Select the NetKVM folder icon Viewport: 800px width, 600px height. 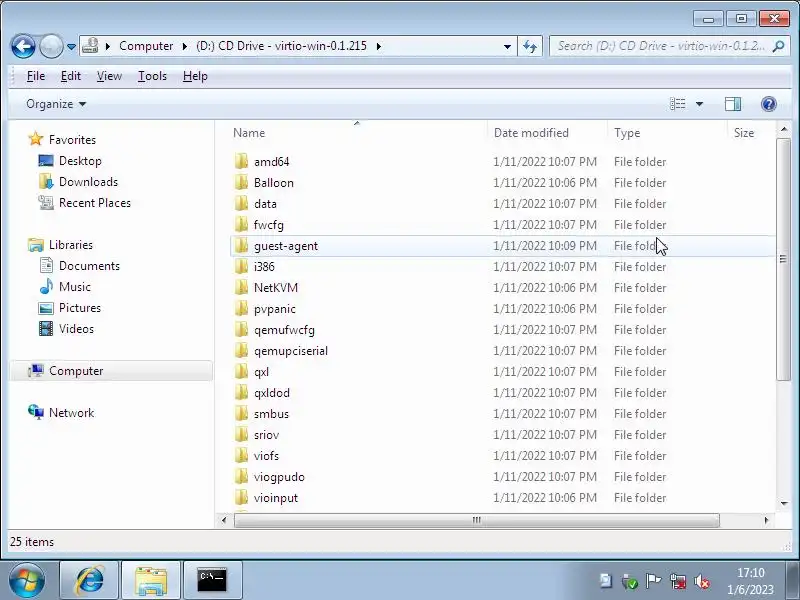coord(241,288)
